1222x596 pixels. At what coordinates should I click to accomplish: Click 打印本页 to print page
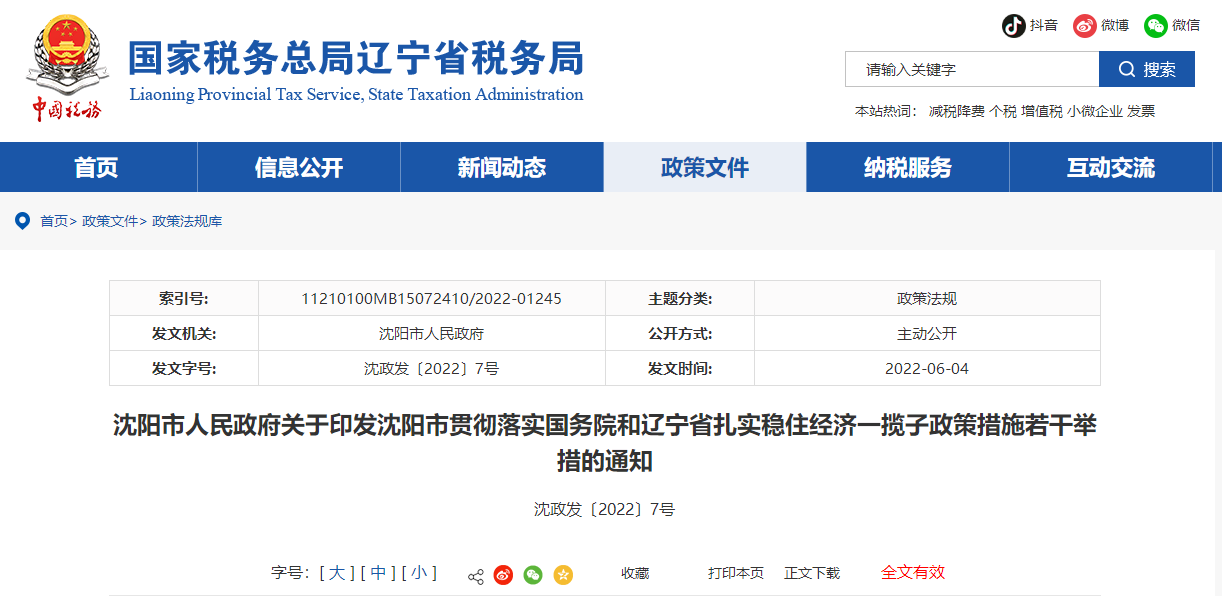(x=736, y=573)
